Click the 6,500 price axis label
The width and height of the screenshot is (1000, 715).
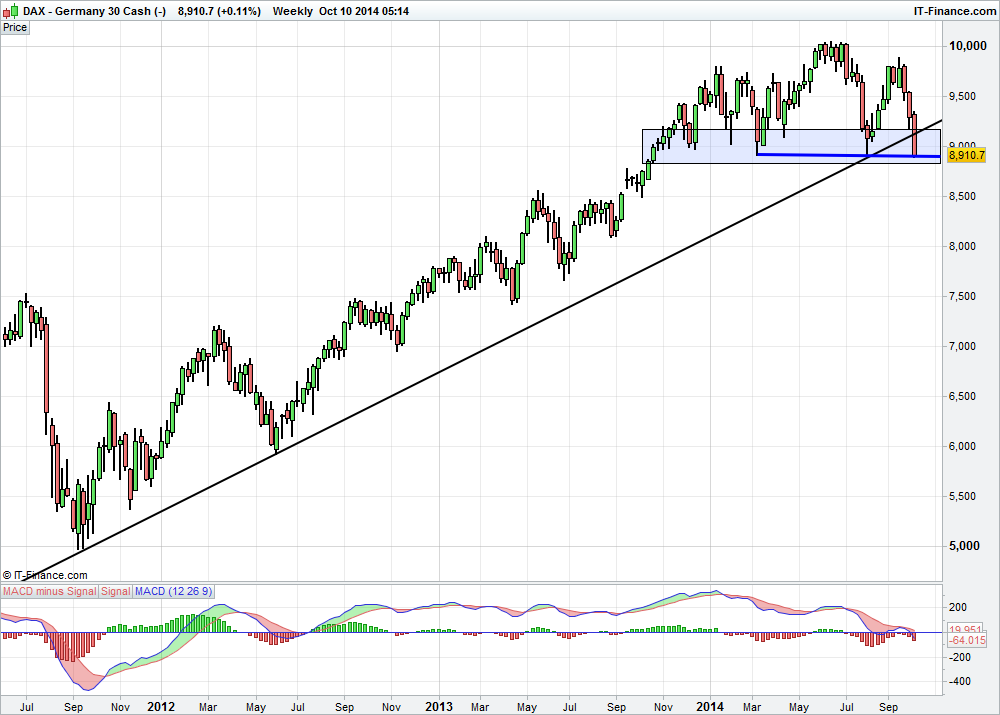962,396
